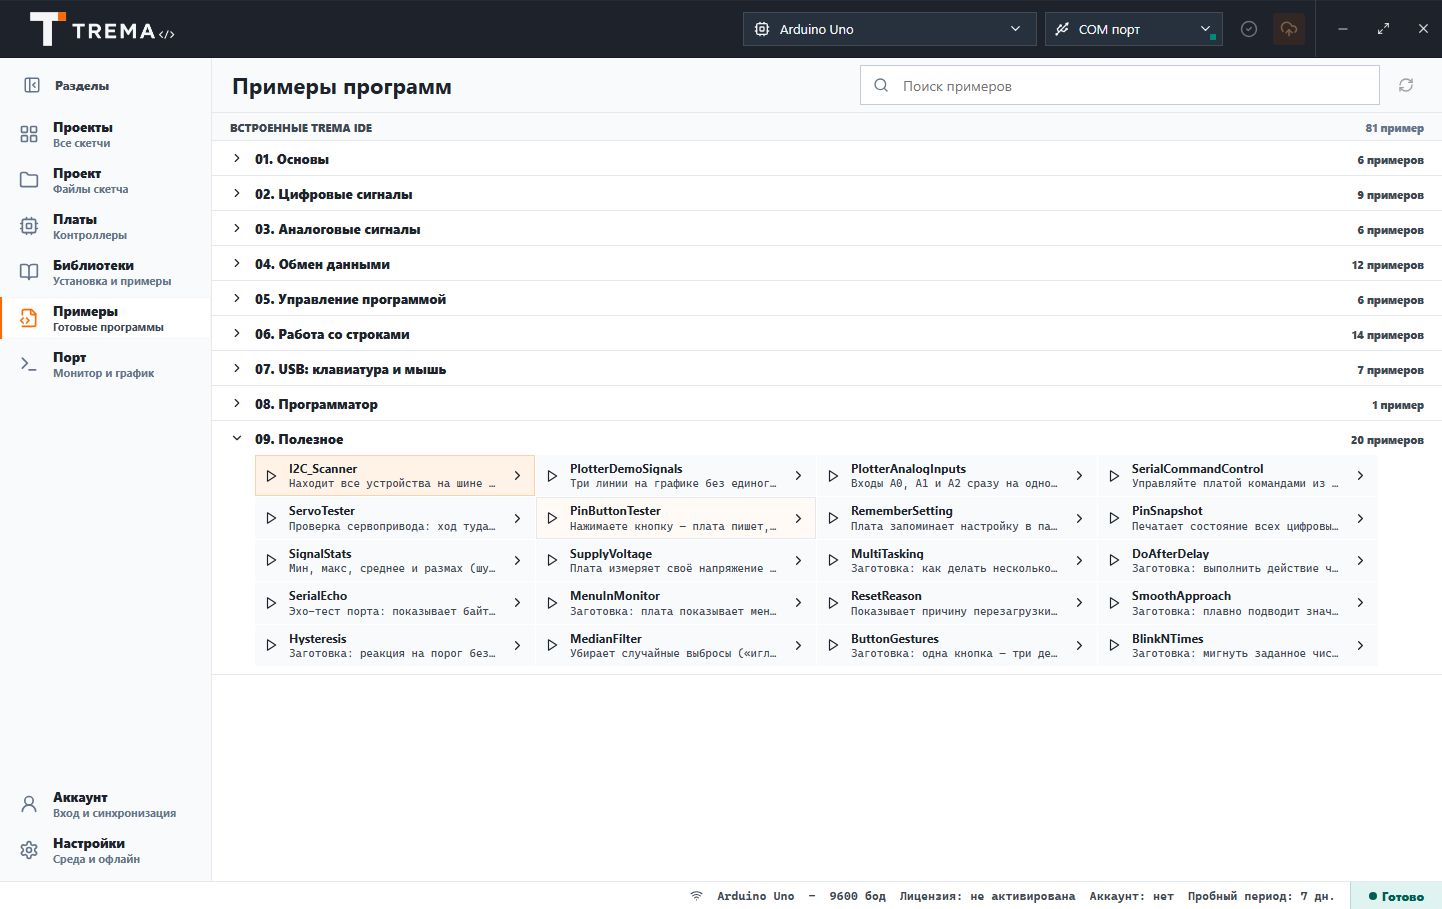Open the SmoothApproach example
This screenshot has height=909, width=1442.
click(x=1238, y=603)
